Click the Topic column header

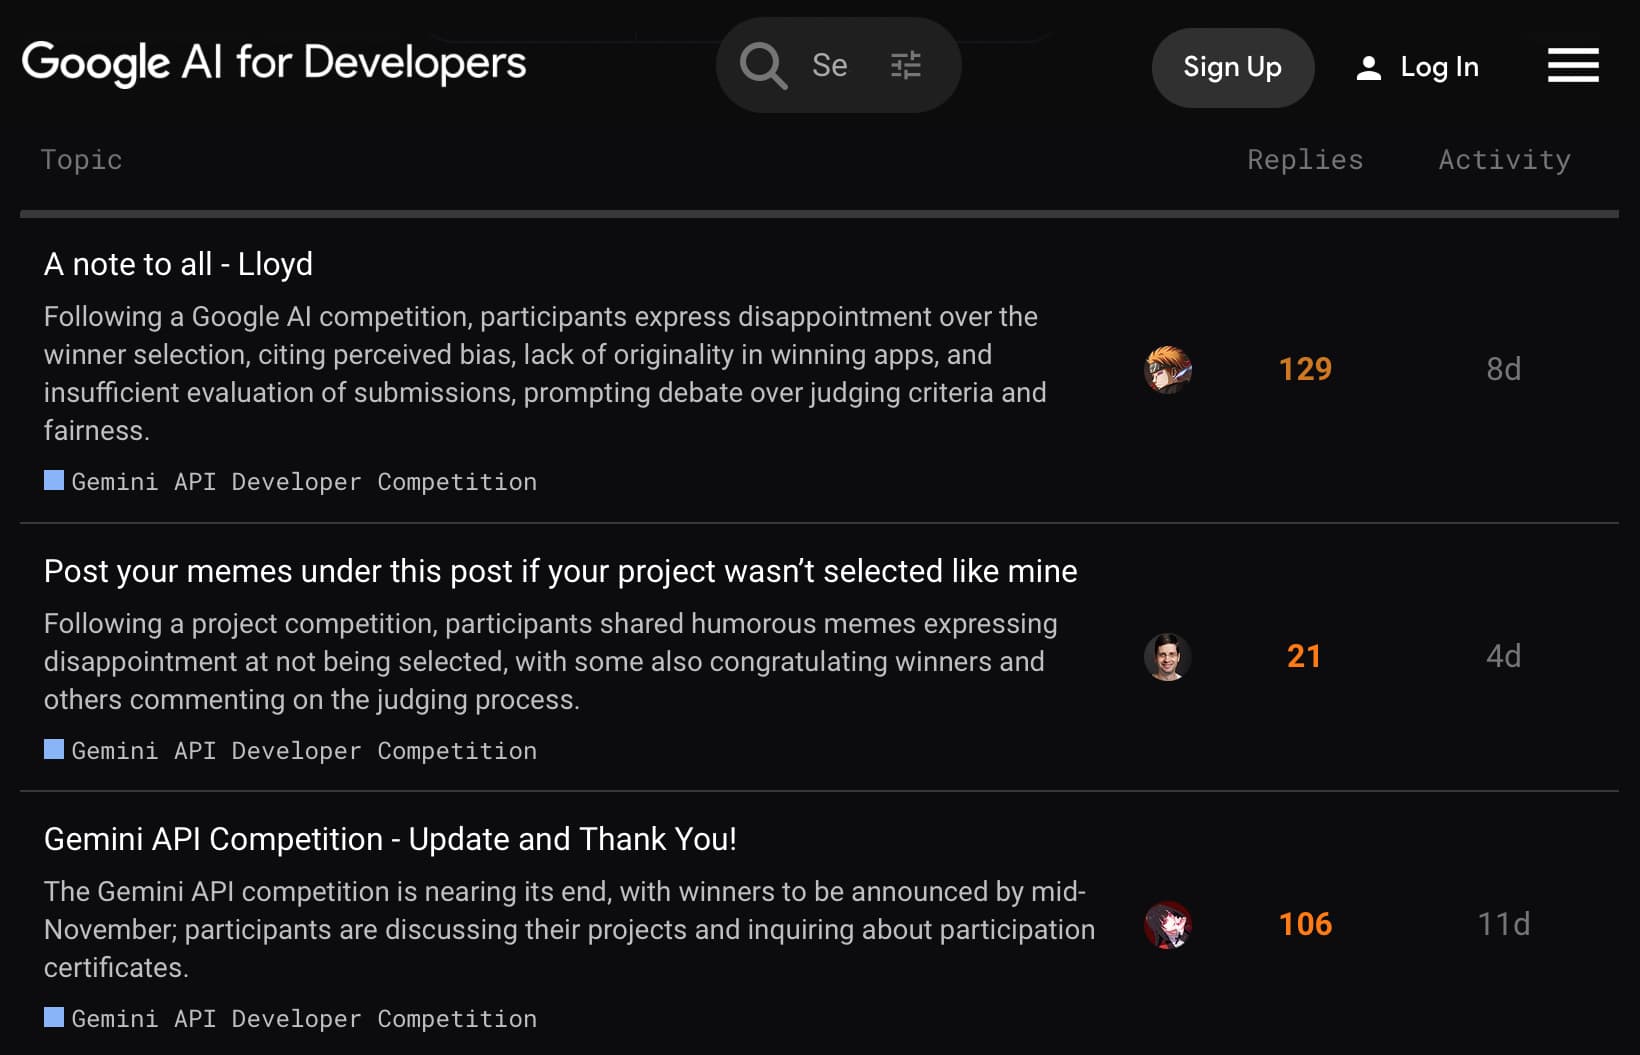(81, 160)
